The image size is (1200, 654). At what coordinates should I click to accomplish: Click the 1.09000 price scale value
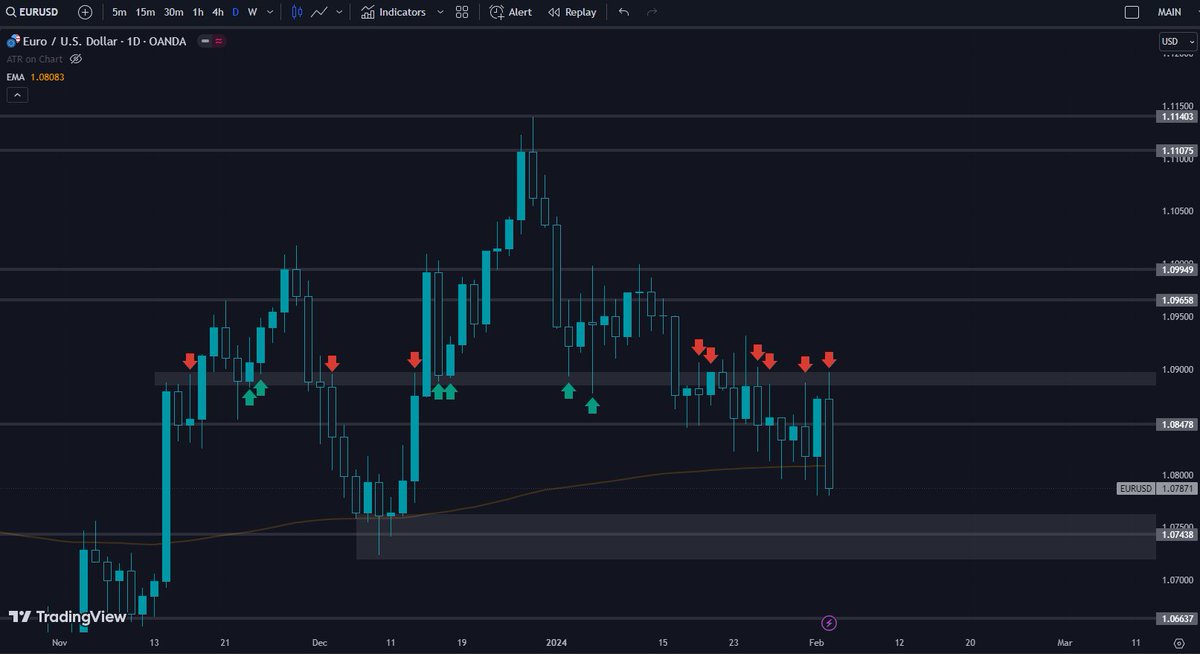pos(1177,369)
